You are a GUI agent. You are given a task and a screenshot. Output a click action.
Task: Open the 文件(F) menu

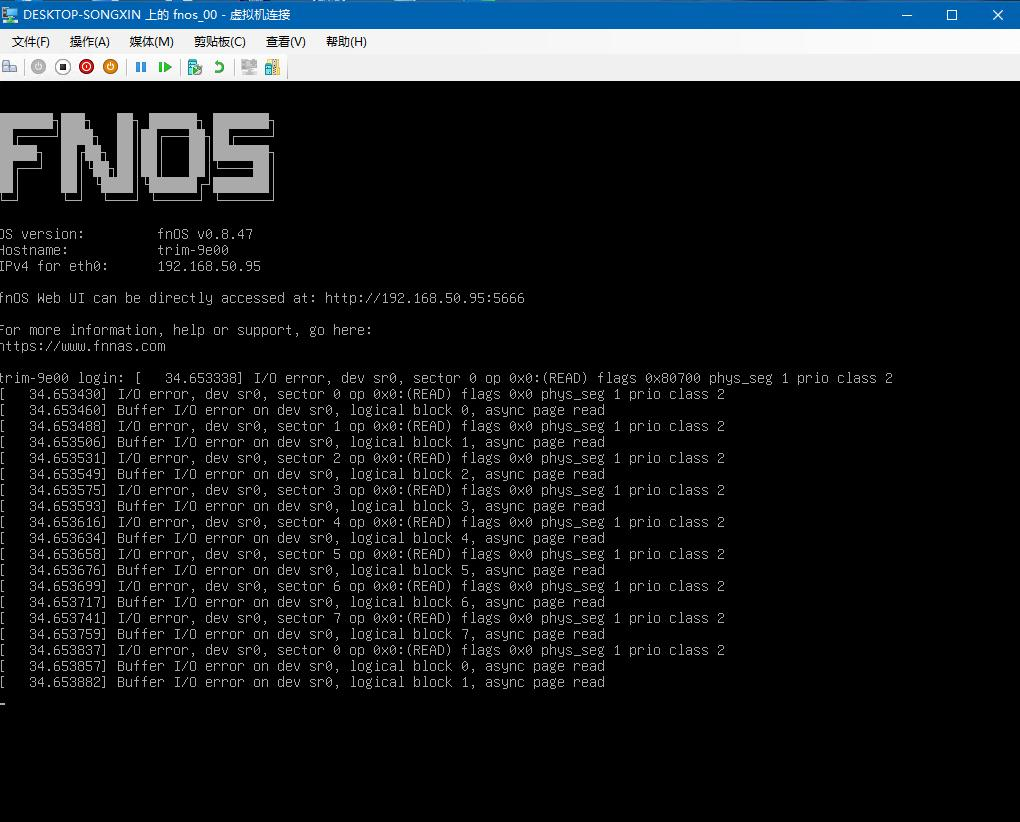point(31,42)
